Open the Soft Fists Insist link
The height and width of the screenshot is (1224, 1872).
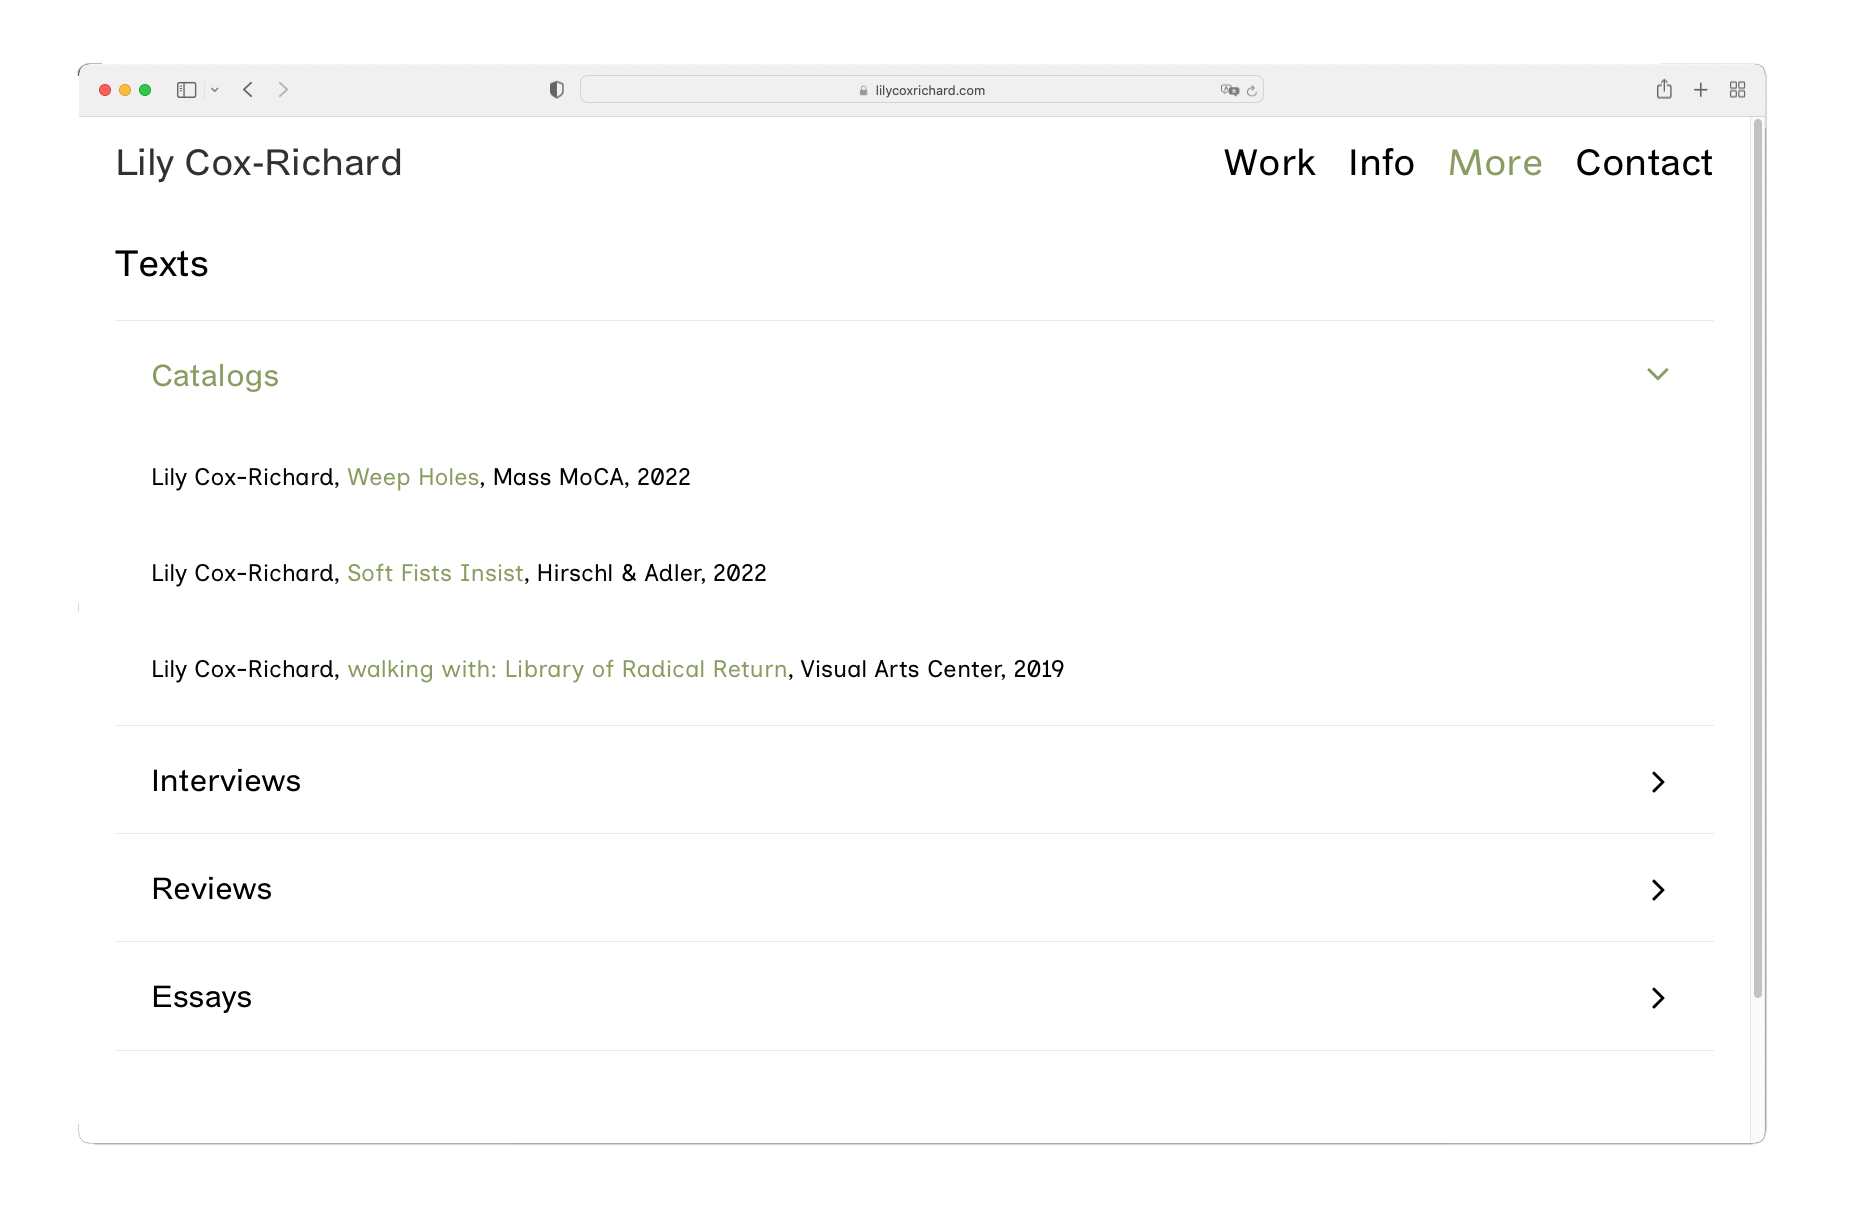(435, 573)
